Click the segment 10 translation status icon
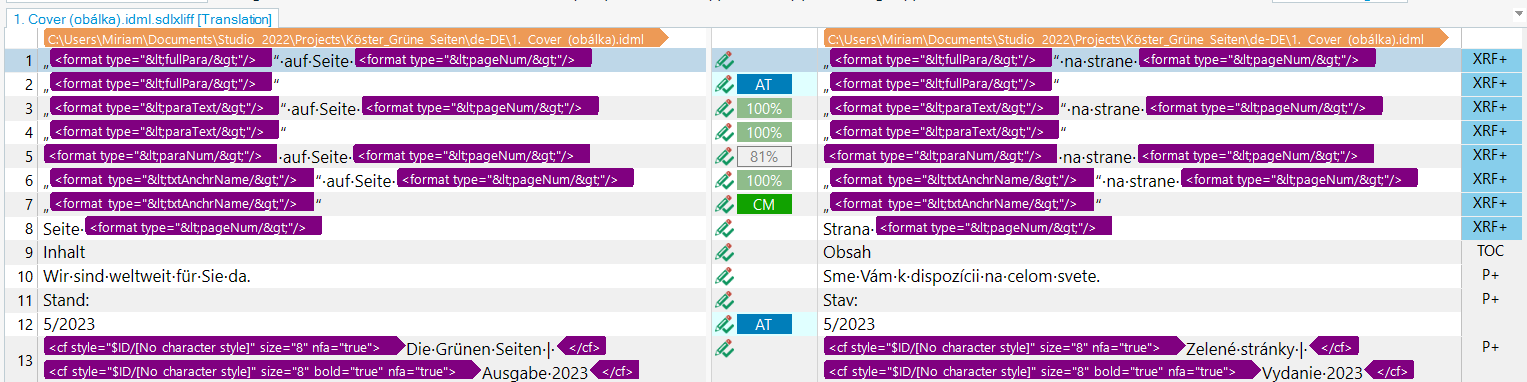 [724, 276]
